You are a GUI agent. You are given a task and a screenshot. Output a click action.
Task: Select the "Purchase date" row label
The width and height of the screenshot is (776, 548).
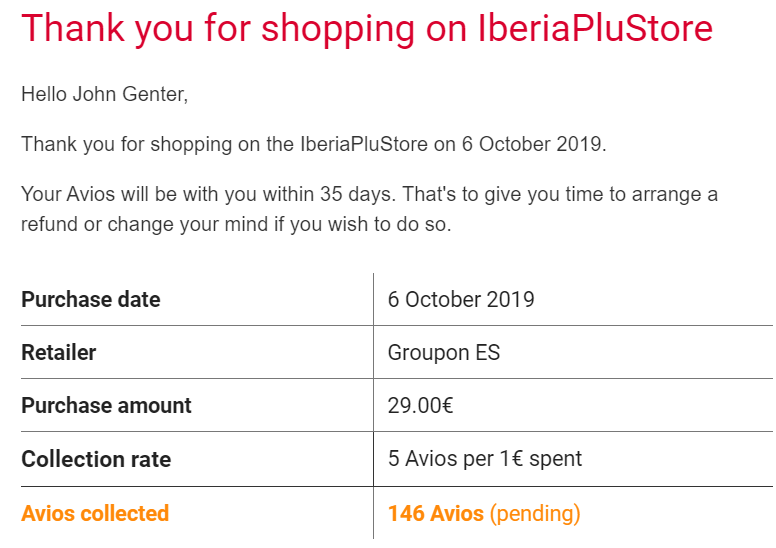(x=91, y=299)
